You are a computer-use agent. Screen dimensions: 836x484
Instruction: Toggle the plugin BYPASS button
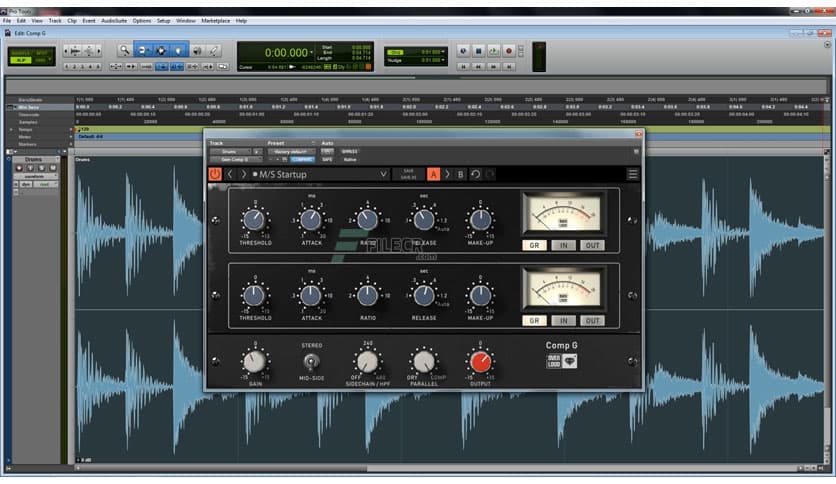[x=349, y=152]
